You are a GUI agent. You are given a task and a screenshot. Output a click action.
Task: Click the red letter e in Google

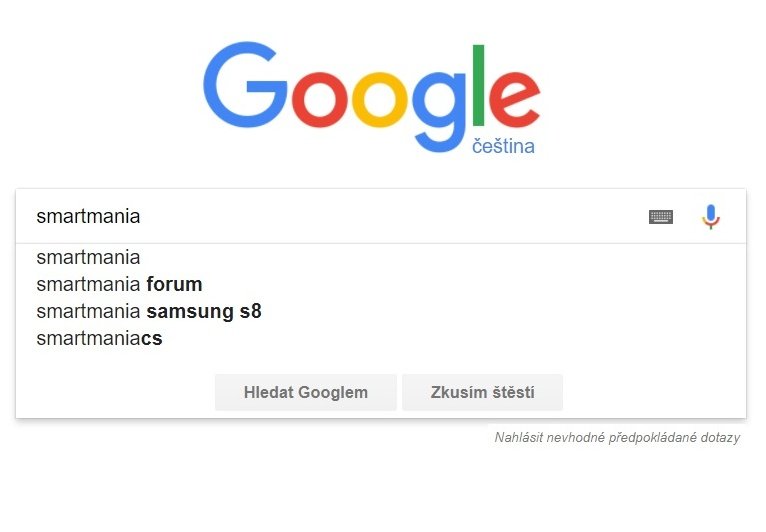pyautogui.click(x=514, y=99)
